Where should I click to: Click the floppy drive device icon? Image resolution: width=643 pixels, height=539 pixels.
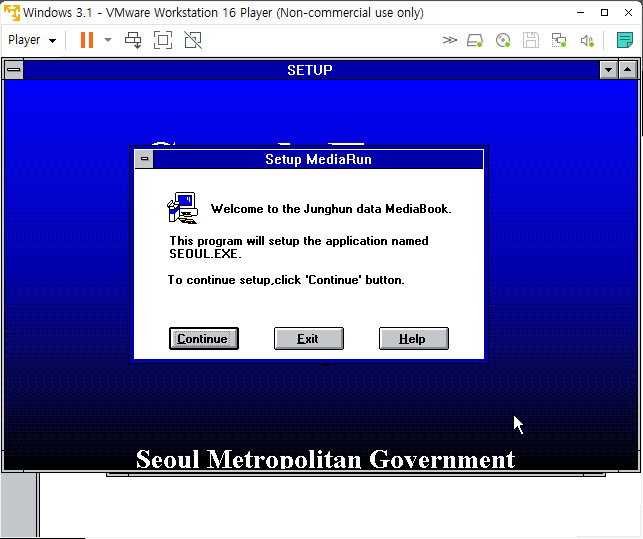coord(531,40)
